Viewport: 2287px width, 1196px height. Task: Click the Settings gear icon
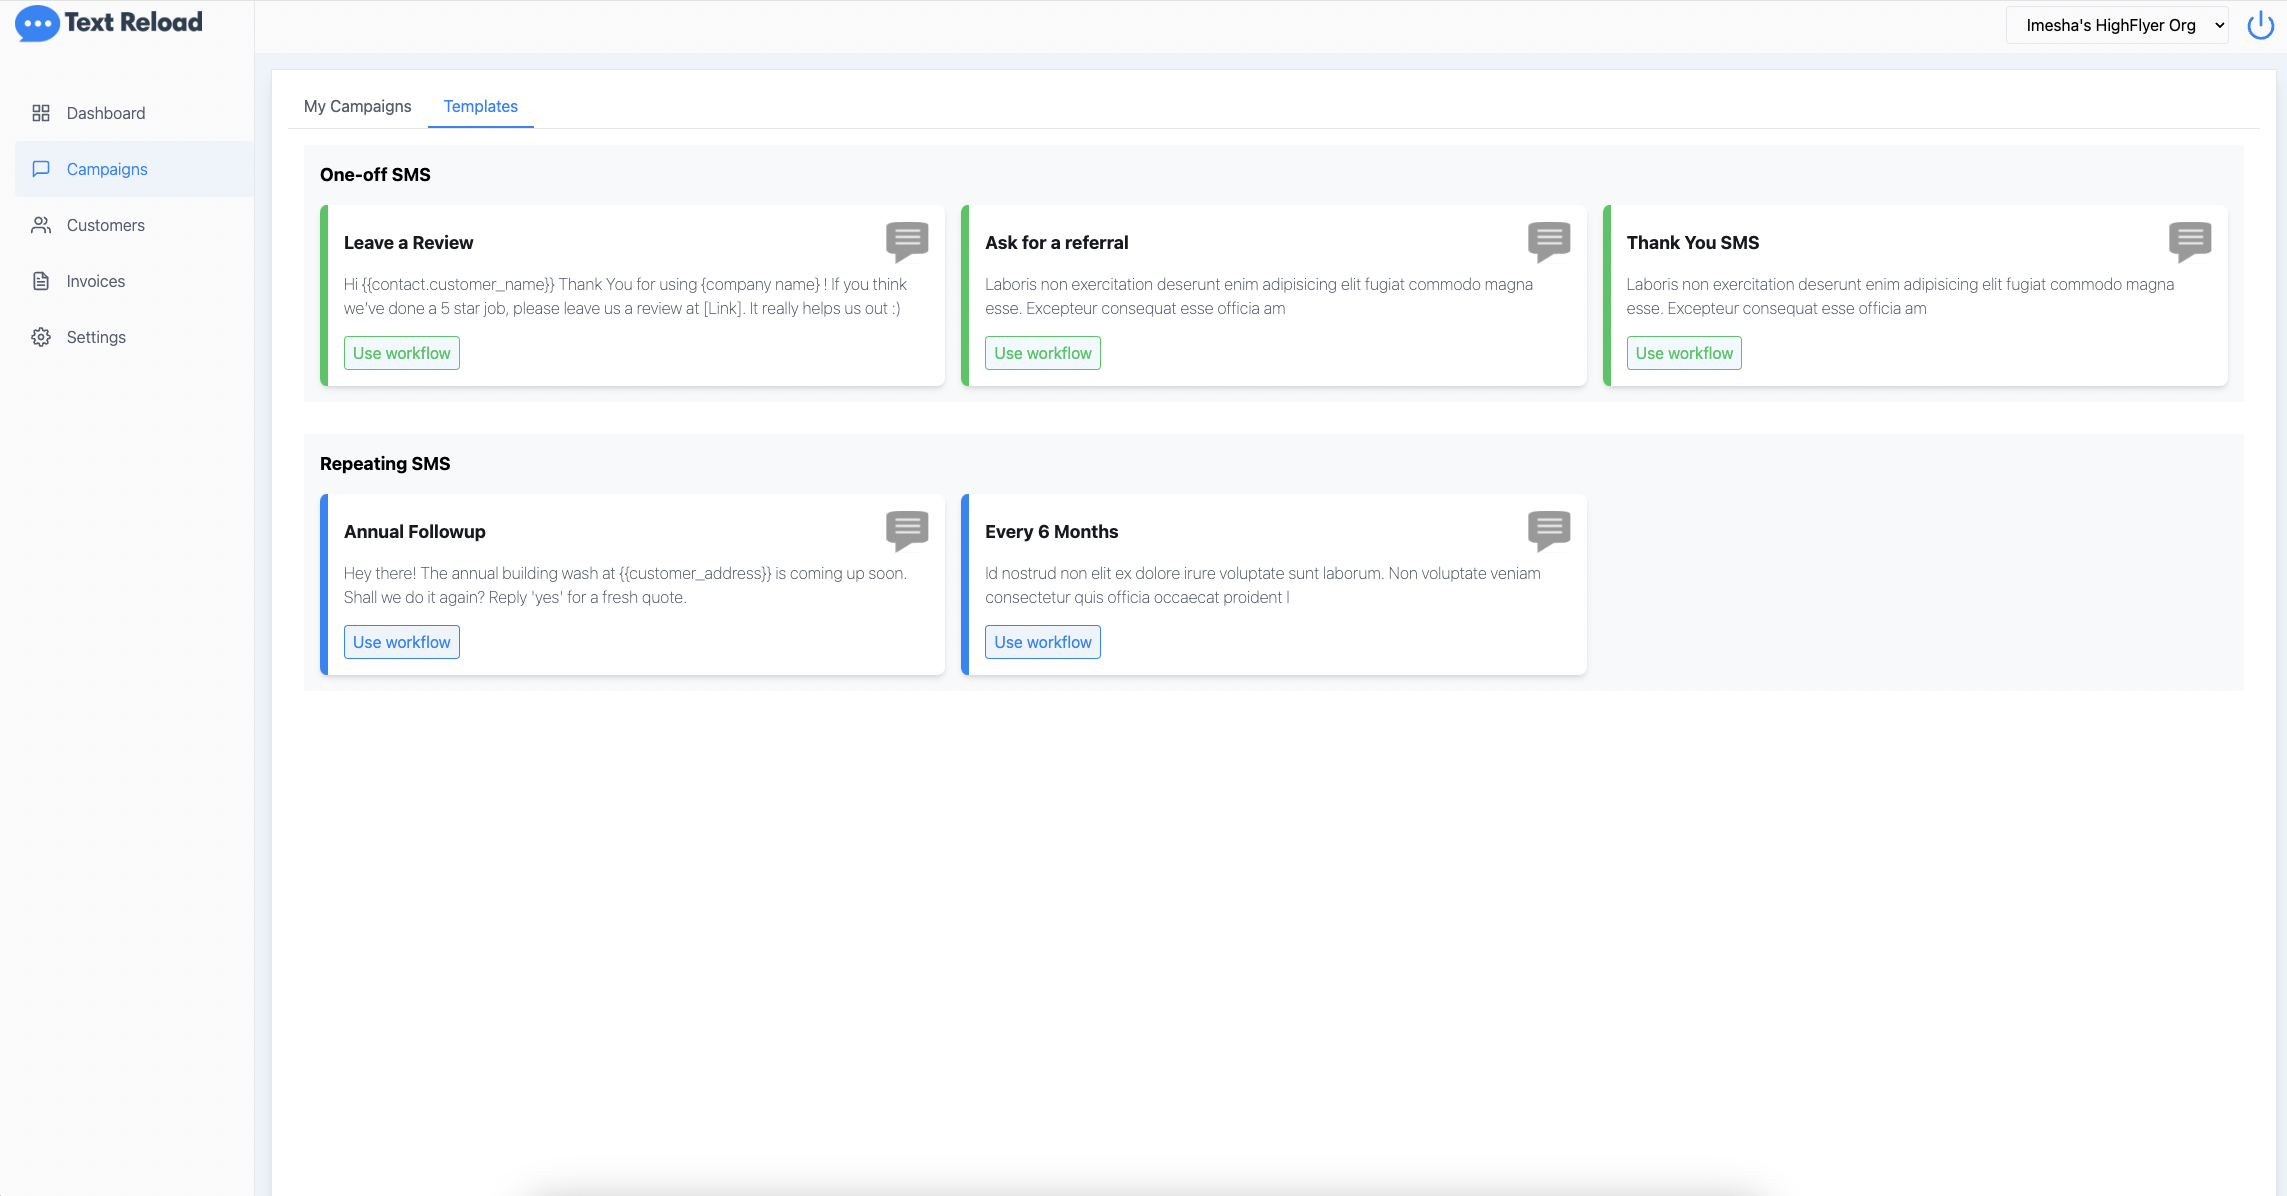click(41, 337)
